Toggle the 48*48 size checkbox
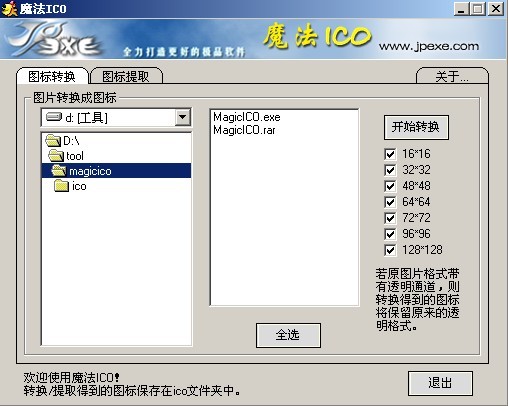Image resolution: width=508 pixels, height=406 pixels. point(390,186)
